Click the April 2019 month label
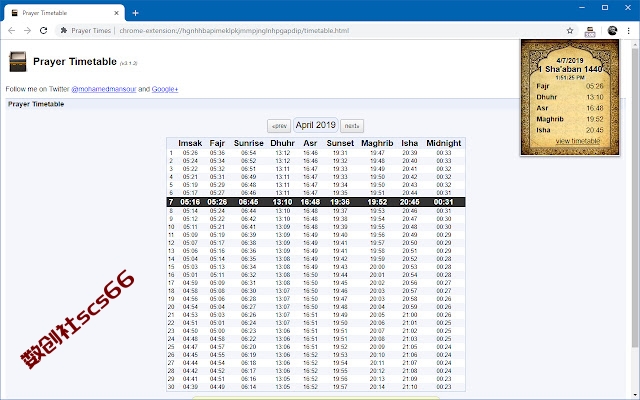The image size is (640, 400). [316, 125]
